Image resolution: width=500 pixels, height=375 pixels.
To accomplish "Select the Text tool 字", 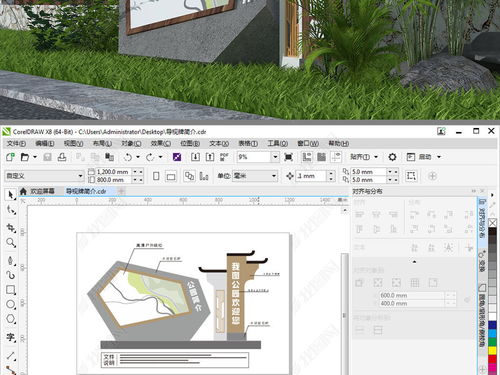I will pos(11,337).
